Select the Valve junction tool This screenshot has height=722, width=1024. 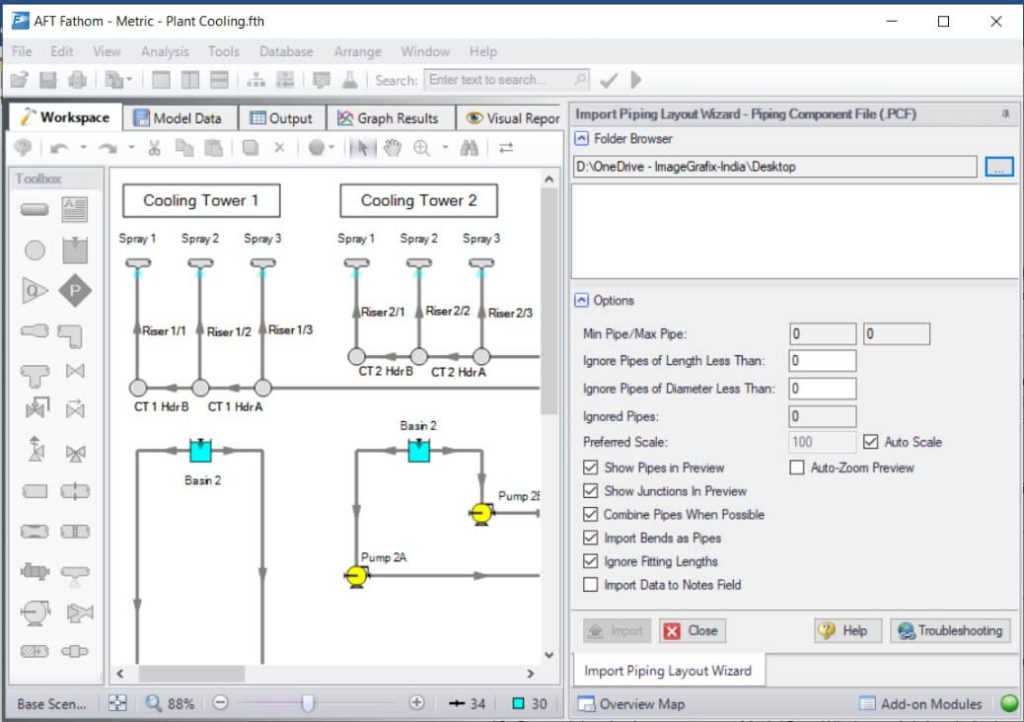click(75, 371)
